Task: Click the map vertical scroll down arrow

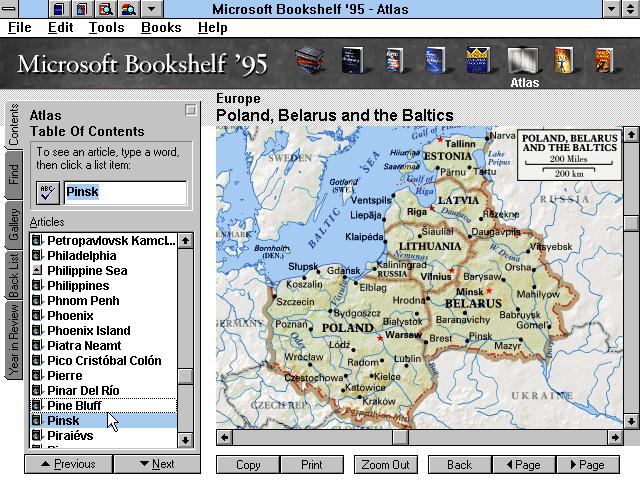Action: pos(631,420)
